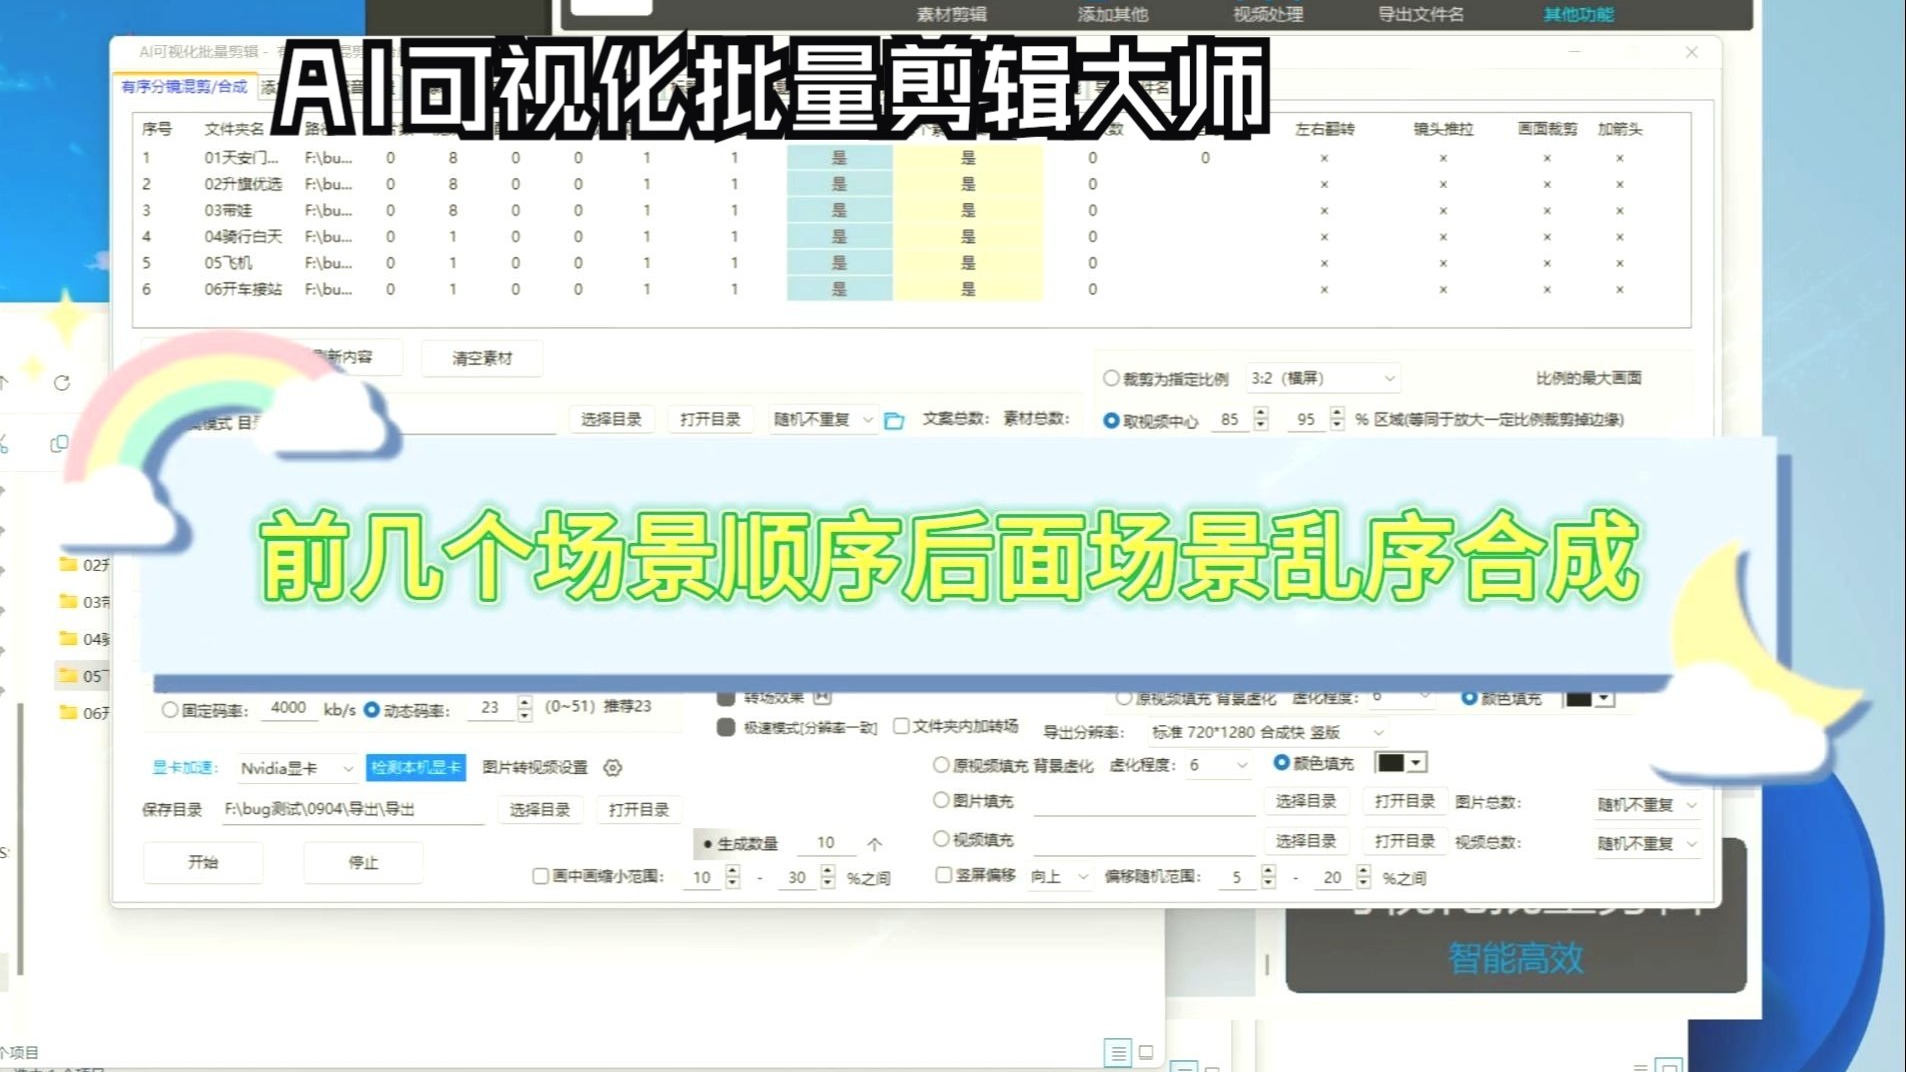1906x1072 pixels.
Task: Select table row 01天安门
Action: coord(910,158)
